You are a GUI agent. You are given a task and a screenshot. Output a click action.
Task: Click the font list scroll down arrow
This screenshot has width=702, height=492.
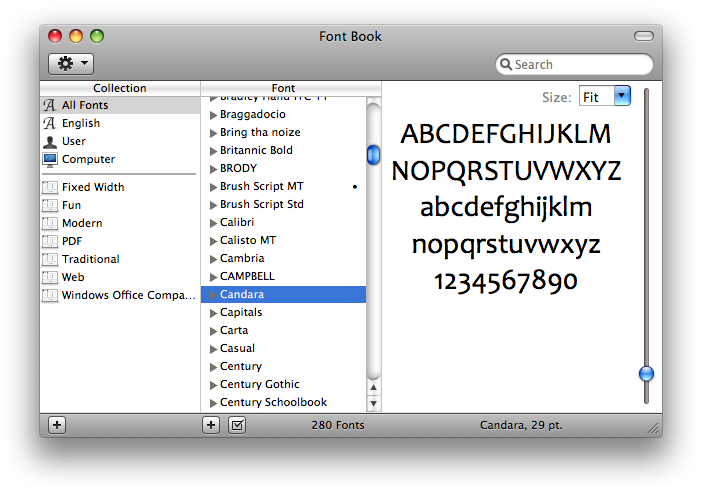[373, 403]
